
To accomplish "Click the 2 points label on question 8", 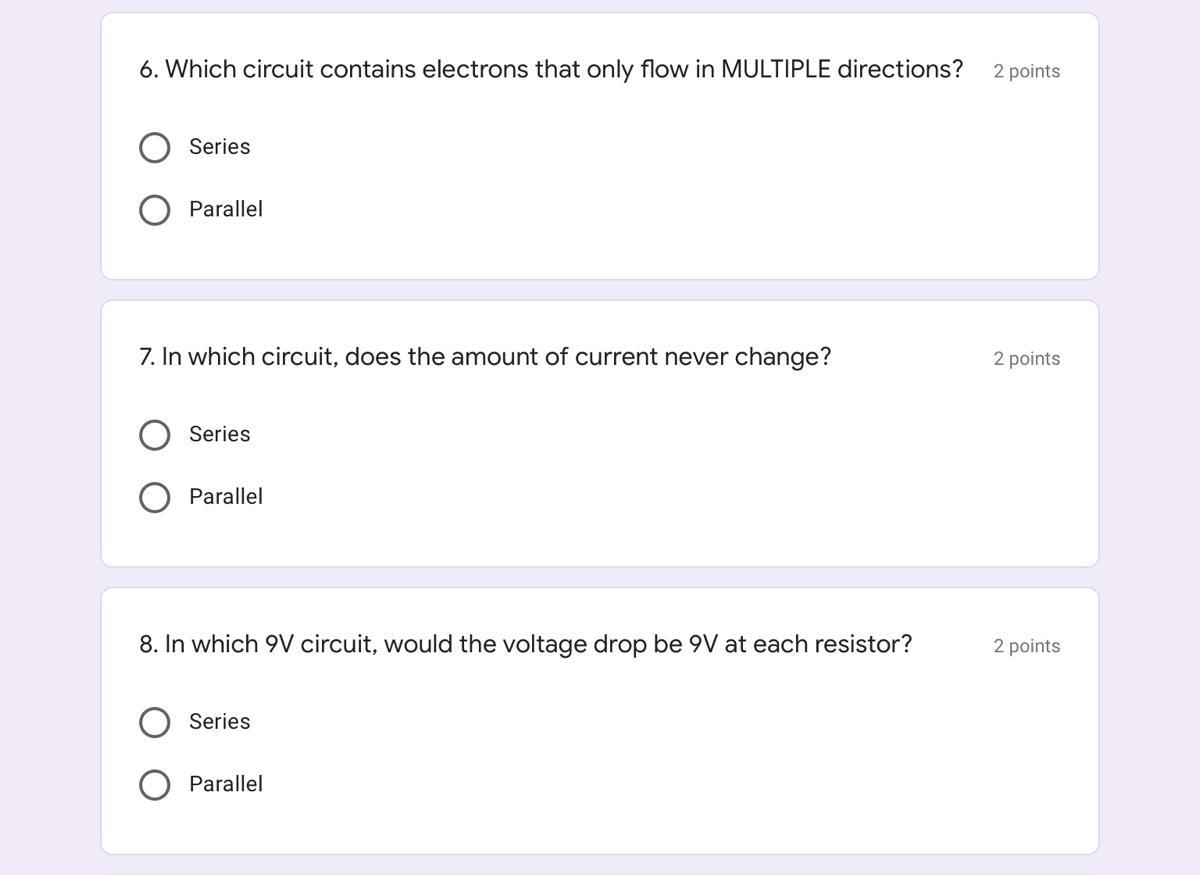I will tap(1026, 646).
